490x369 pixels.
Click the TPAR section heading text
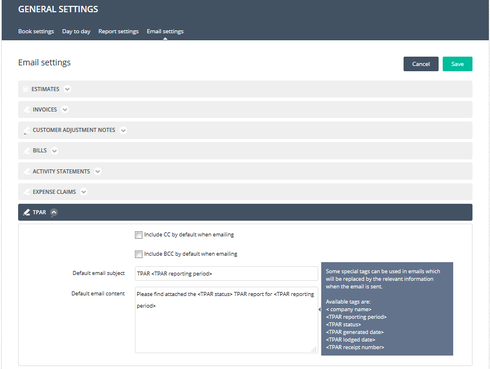point(39,212)
